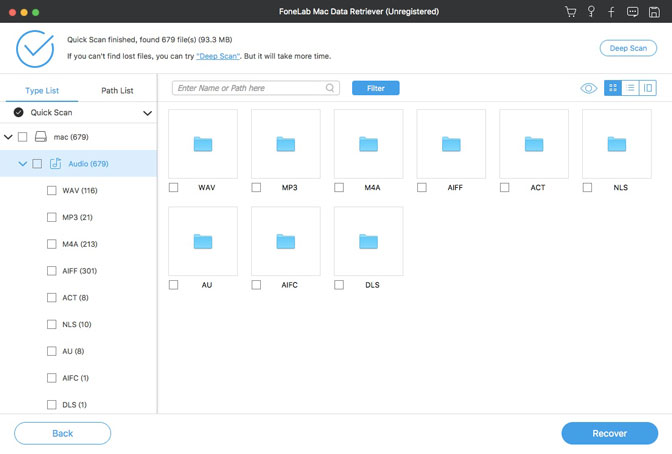Open the AIFF folder thumbnail
This screenshot has height=454, width=672.
[451, 144]
